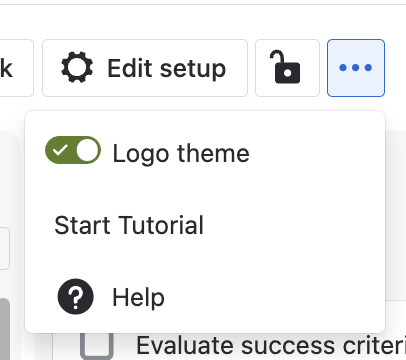
Task: Click the gray vertical scrollbar at left edge
Action: 5,329
